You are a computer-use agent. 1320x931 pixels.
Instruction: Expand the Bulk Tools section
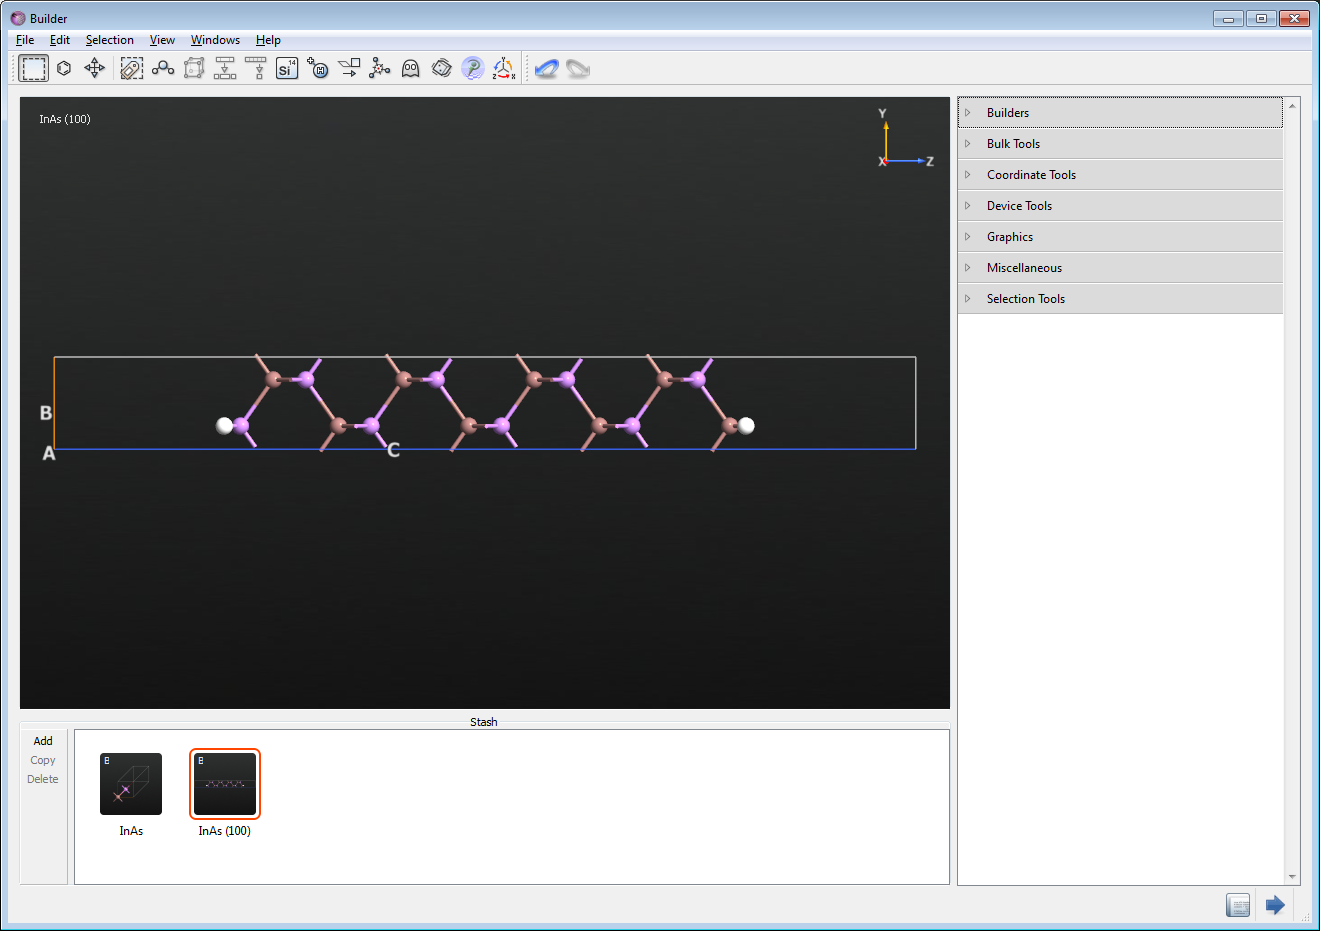1120,144
